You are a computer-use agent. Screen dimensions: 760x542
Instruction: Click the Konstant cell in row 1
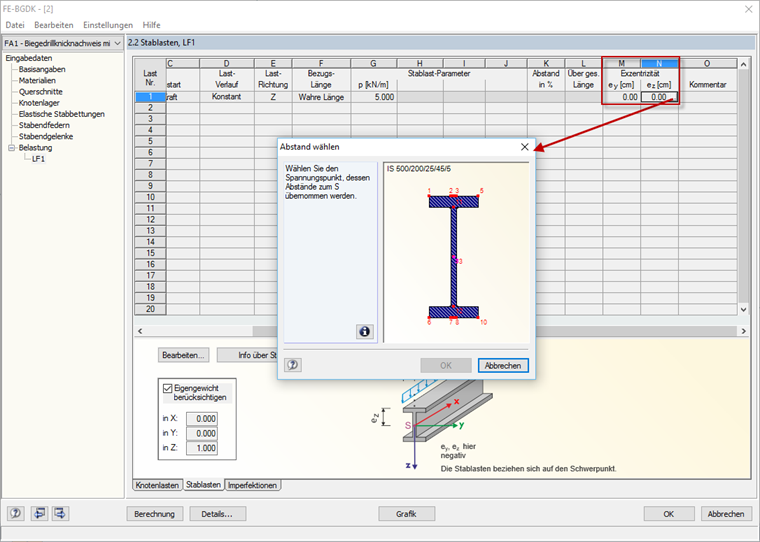226,97
